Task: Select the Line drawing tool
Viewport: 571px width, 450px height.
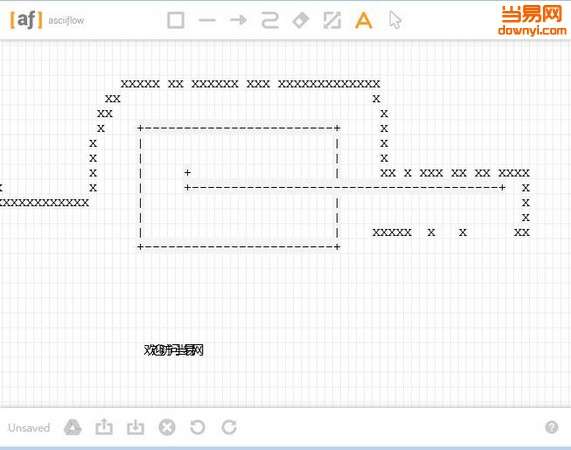Action: pyautogui.click(x=207, y=20)
